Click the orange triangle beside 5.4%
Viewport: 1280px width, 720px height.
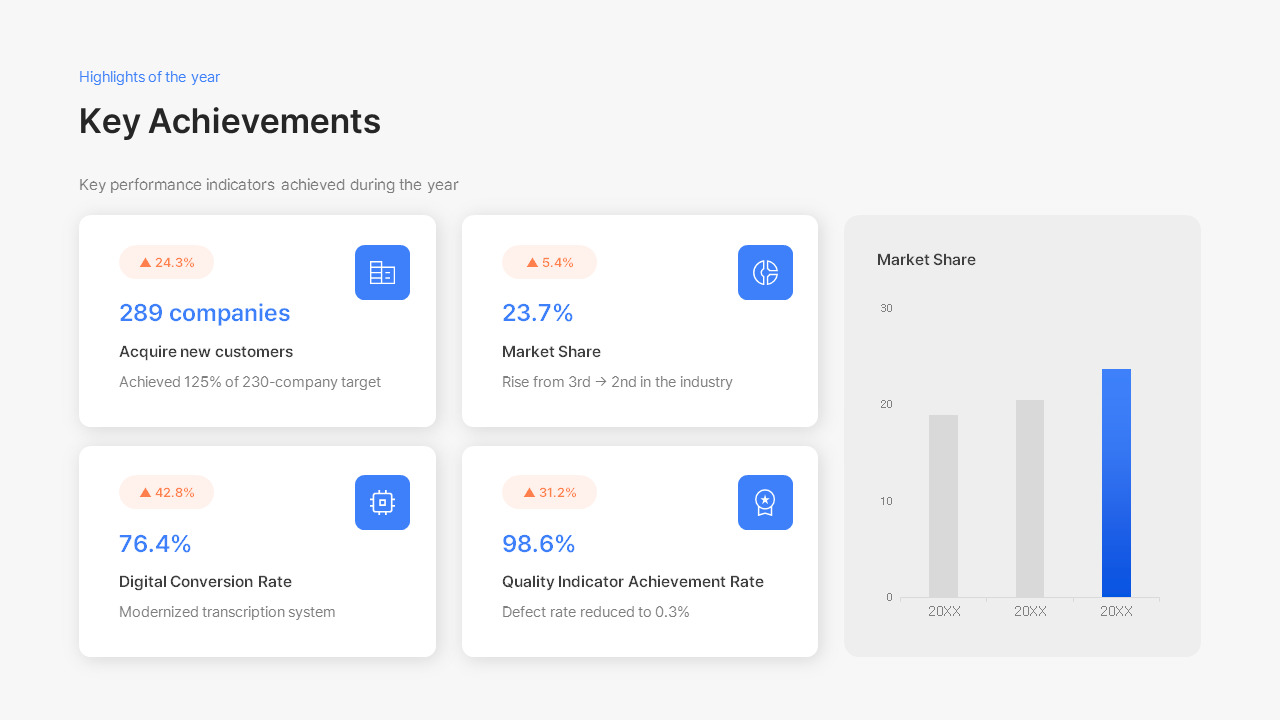530,262
